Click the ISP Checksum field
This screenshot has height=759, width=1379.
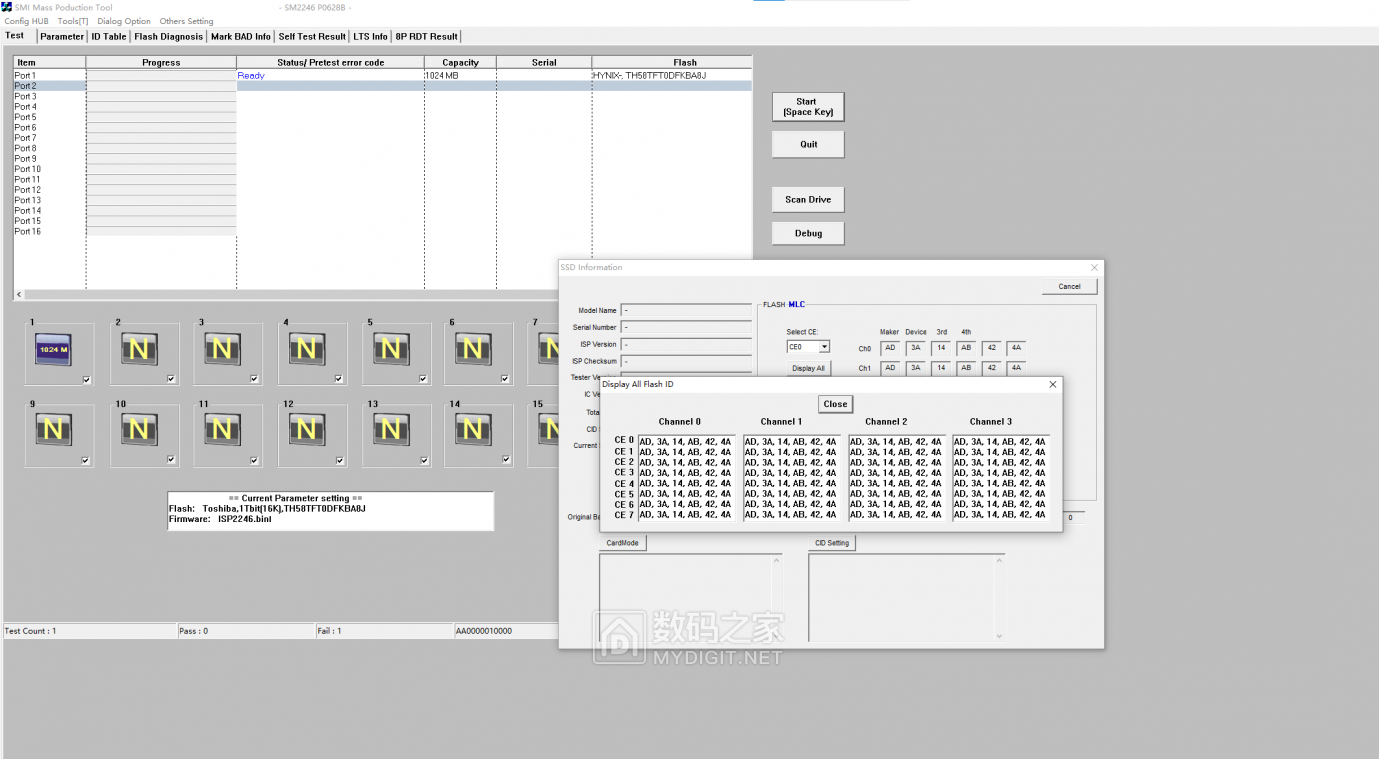[686, 361]
